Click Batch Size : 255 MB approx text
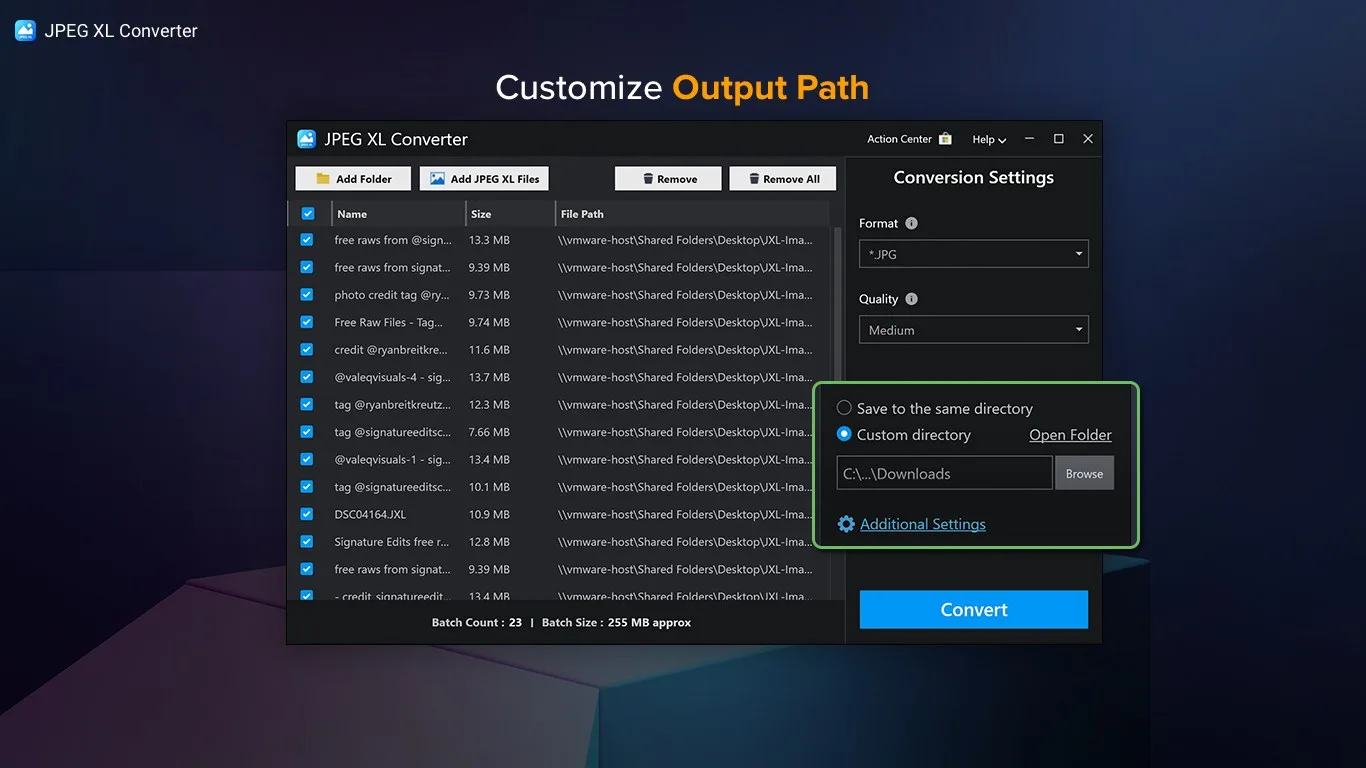 (x=616, y=622)
